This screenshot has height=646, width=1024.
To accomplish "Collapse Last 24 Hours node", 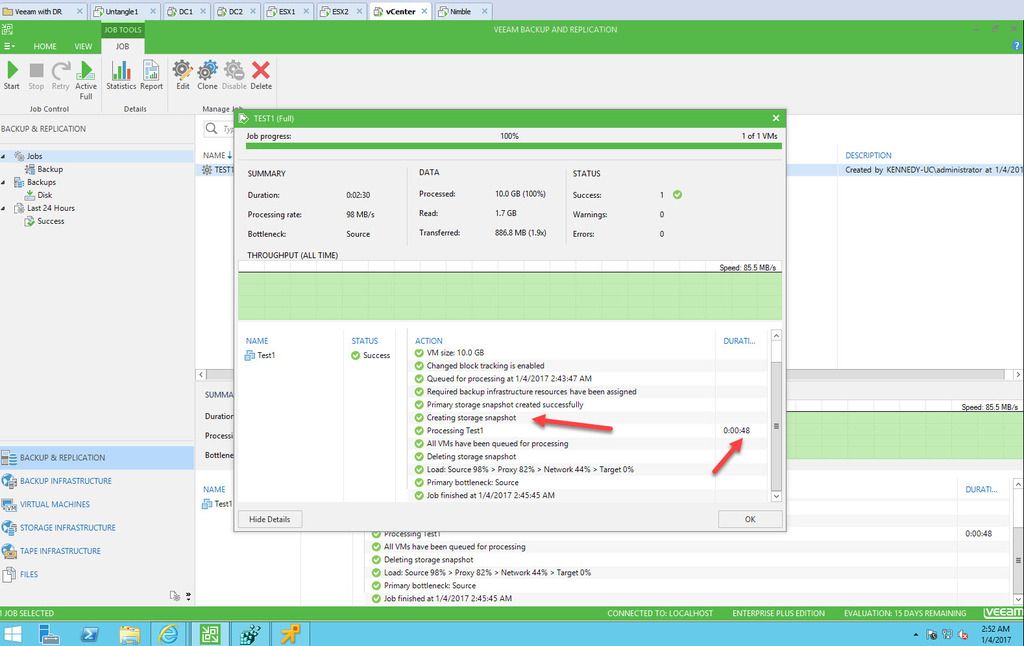I will tap(3, 208).
